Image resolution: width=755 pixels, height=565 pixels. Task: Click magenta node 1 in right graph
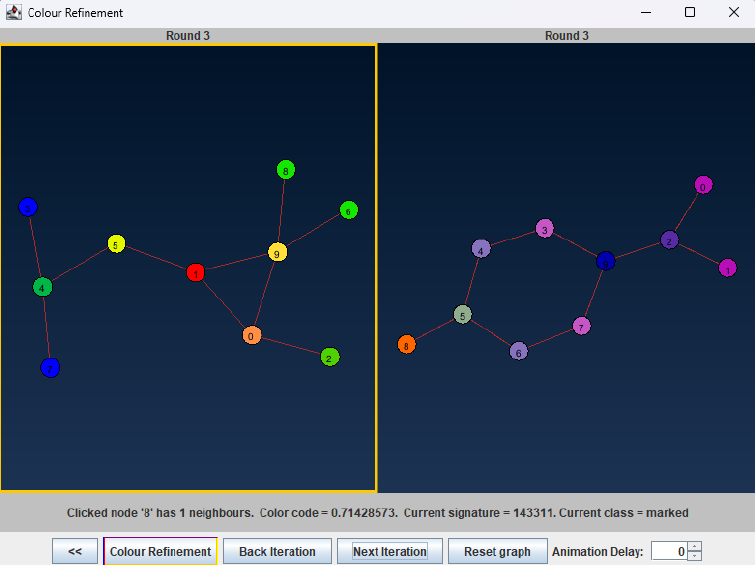click(728, 268)
